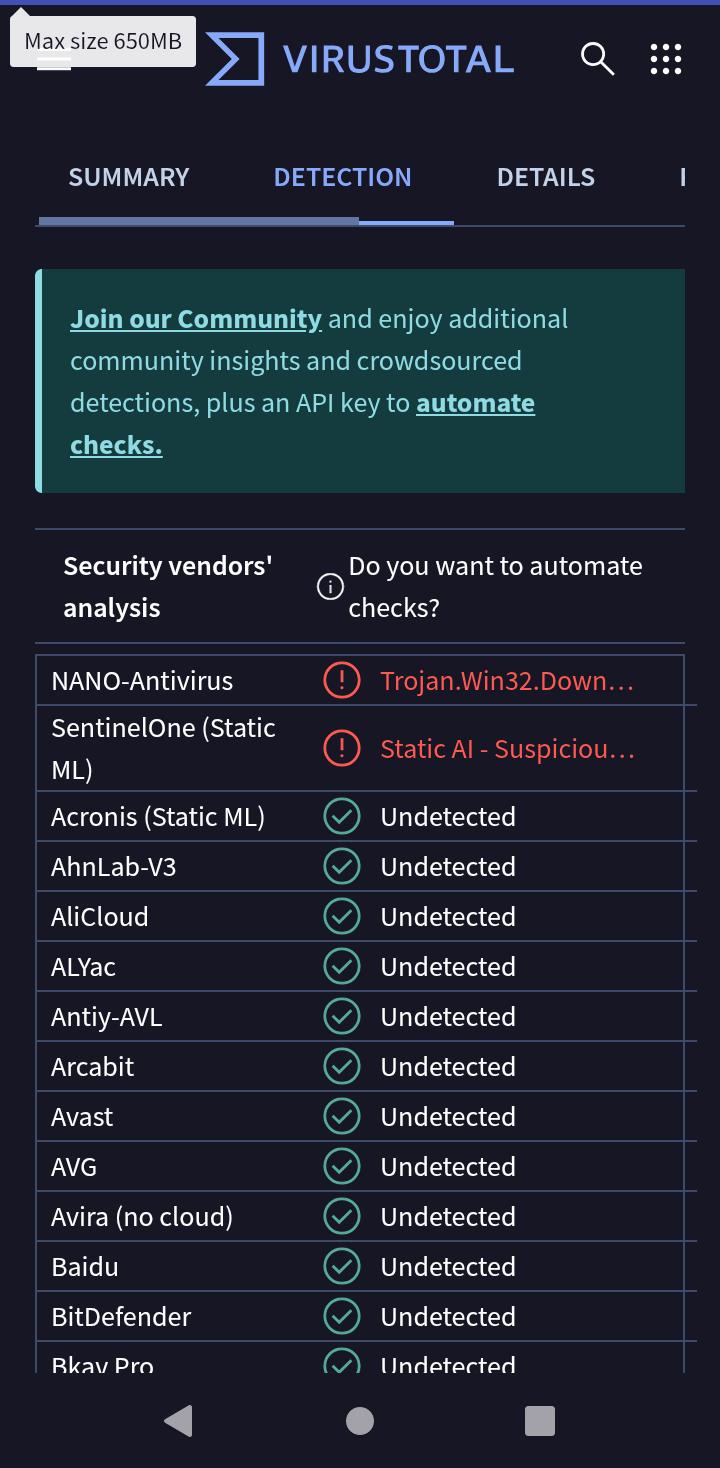
Task: Open the DETAILS tab
Action: pos(546,177)
